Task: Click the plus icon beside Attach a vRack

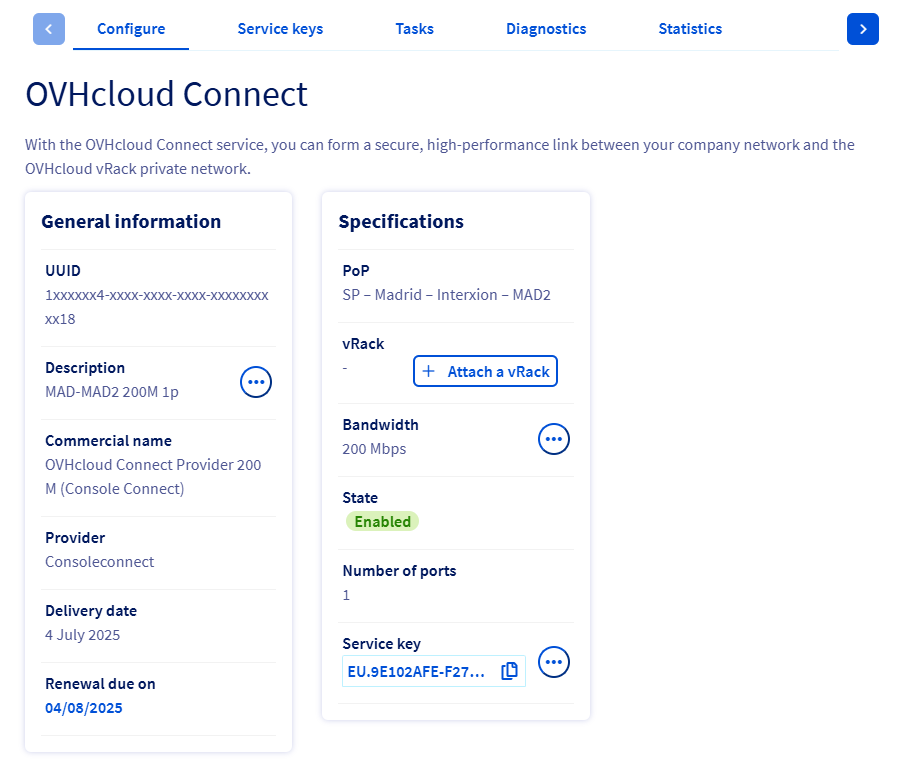Action: (x=430, y=370)
